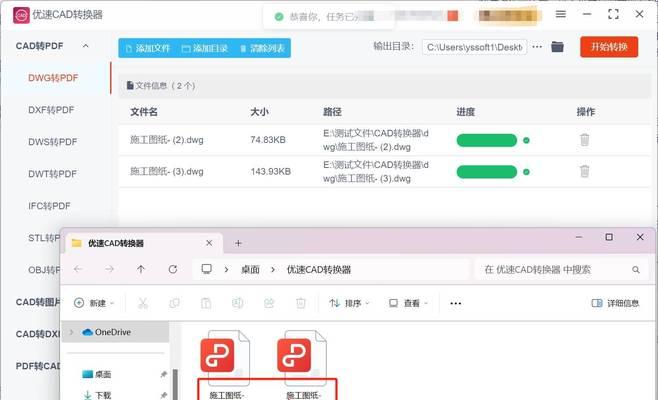This screenshot has width=658, height=400.
Task: Click the file name 施工图纸- (2).dwg
Action: [167, 140]
